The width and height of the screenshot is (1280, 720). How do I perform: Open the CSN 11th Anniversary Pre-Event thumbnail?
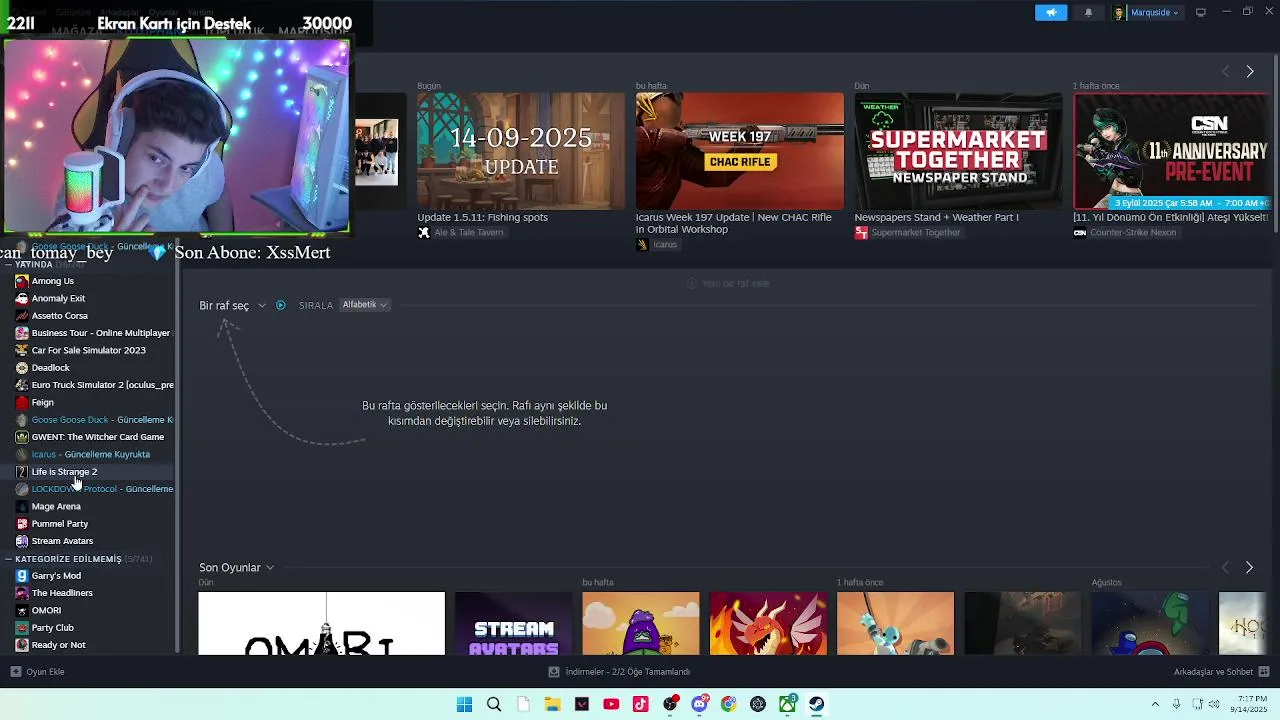click(x=1171, y=151)
